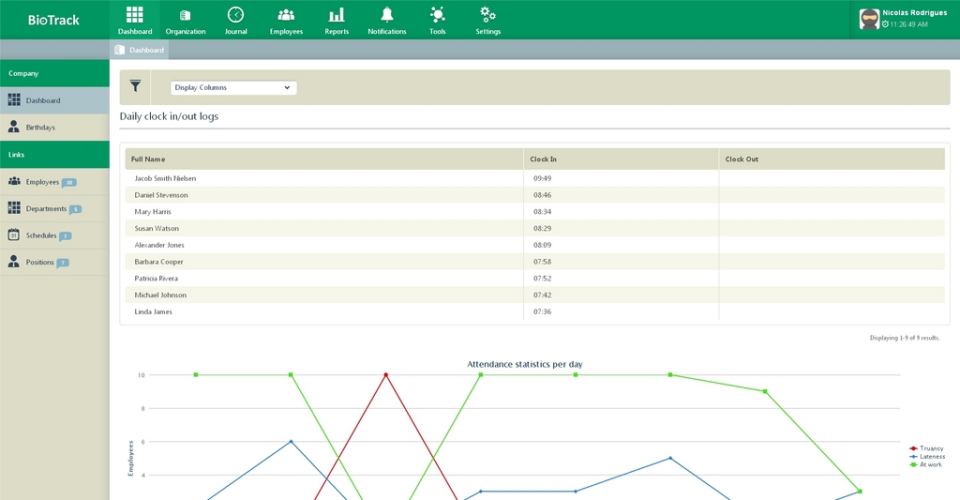Click the Patricia Rivera row

coord(535,278)
